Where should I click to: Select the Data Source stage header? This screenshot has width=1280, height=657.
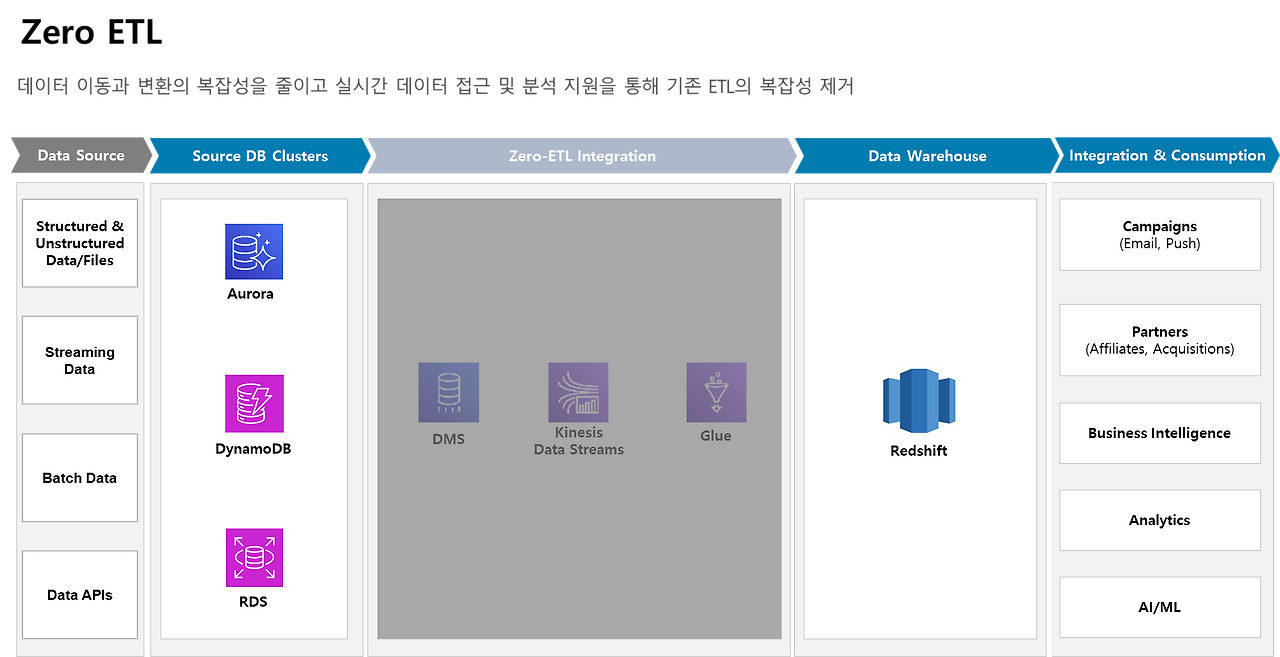point(81,155)
